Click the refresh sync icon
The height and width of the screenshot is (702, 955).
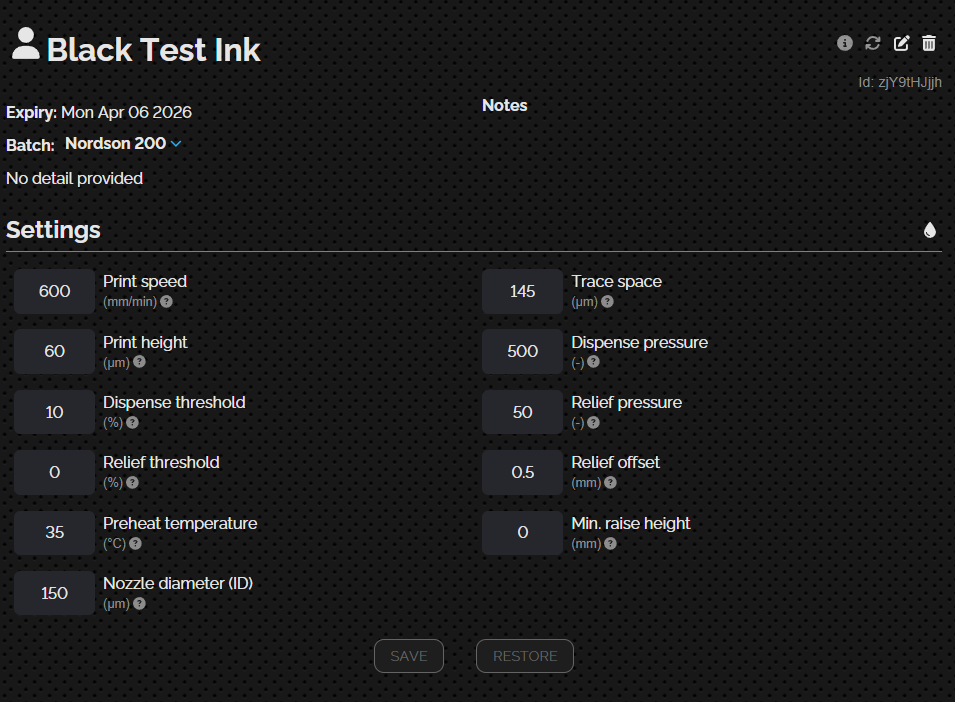[x=873, y=43]
